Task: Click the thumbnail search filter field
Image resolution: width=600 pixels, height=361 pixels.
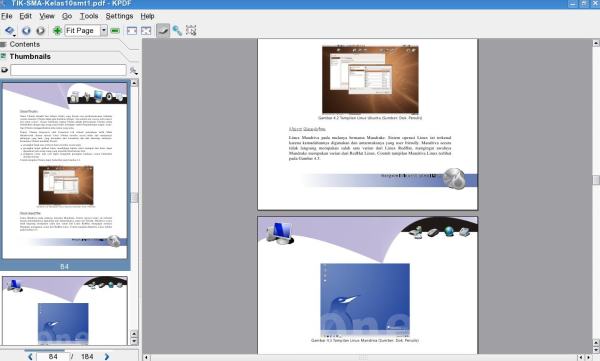Action: tap(68, 70)
